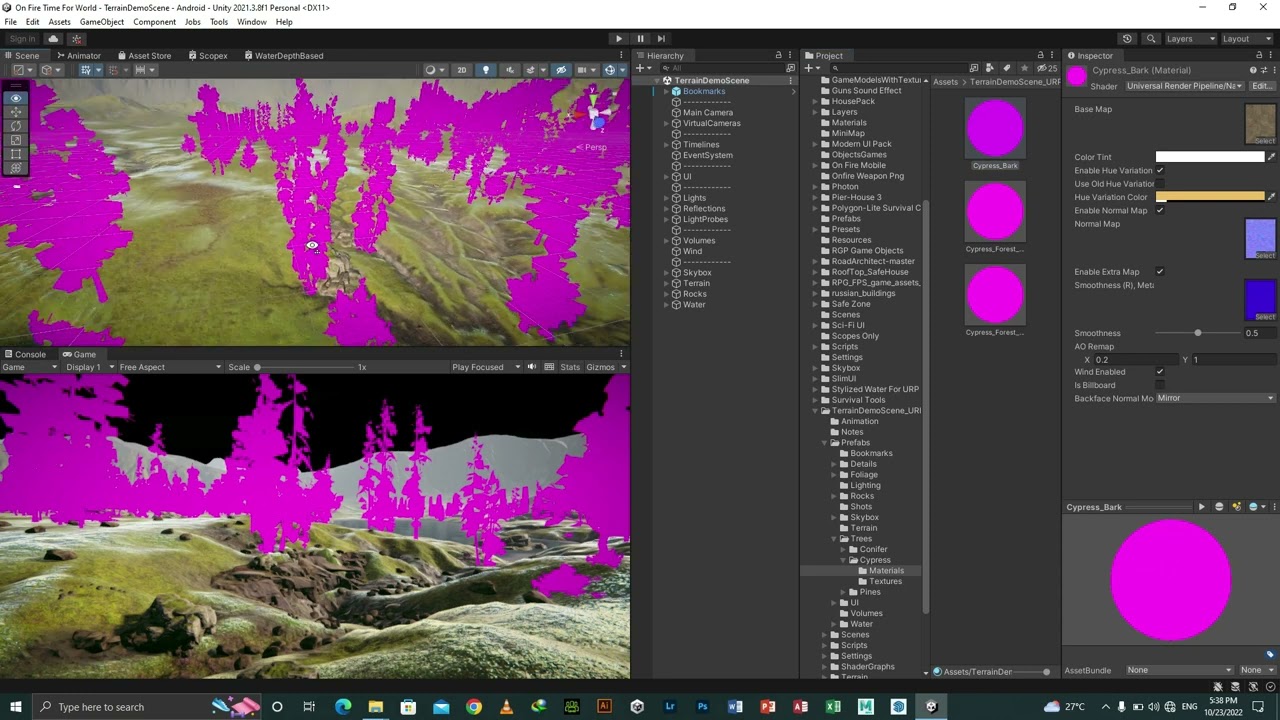Image resolution: width=1280 pixels, height=720 pixels.
Task: Select the Cypress_Bark material thumbnail in Project
Action: coord(995,128)
